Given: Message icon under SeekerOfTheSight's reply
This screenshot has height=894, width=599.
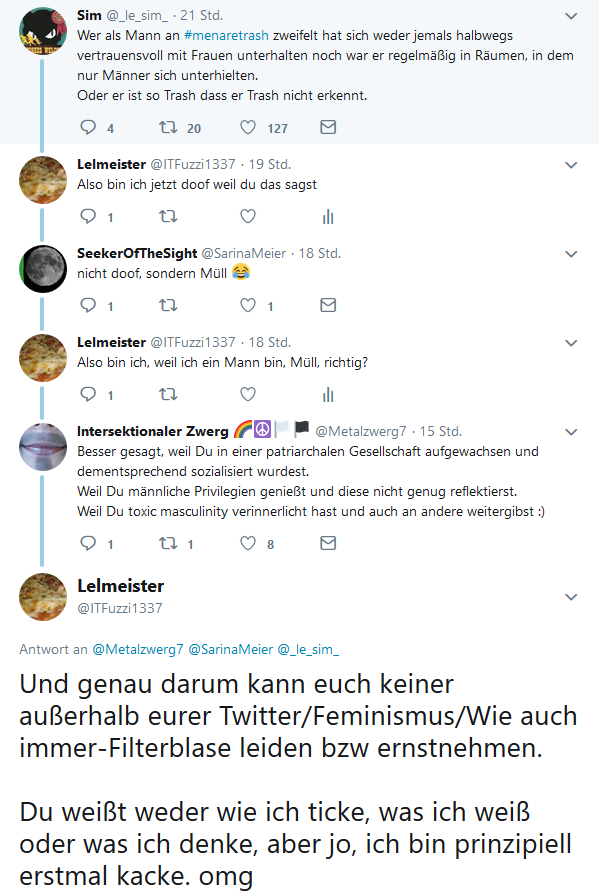Looking at the screenshot, I should [x=328, y=305].
